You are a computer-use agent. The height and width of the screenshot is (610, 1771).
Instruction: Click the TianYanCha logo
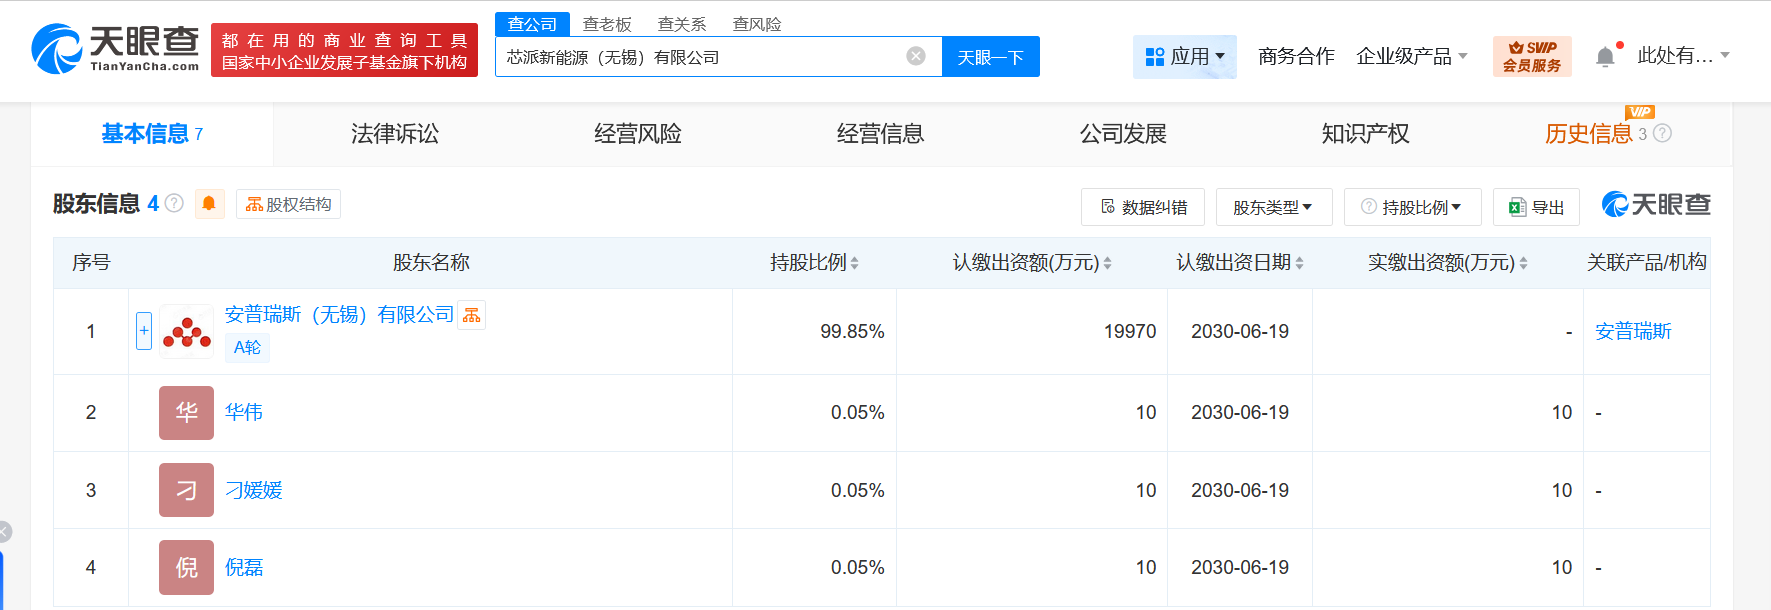click(115, 49)
